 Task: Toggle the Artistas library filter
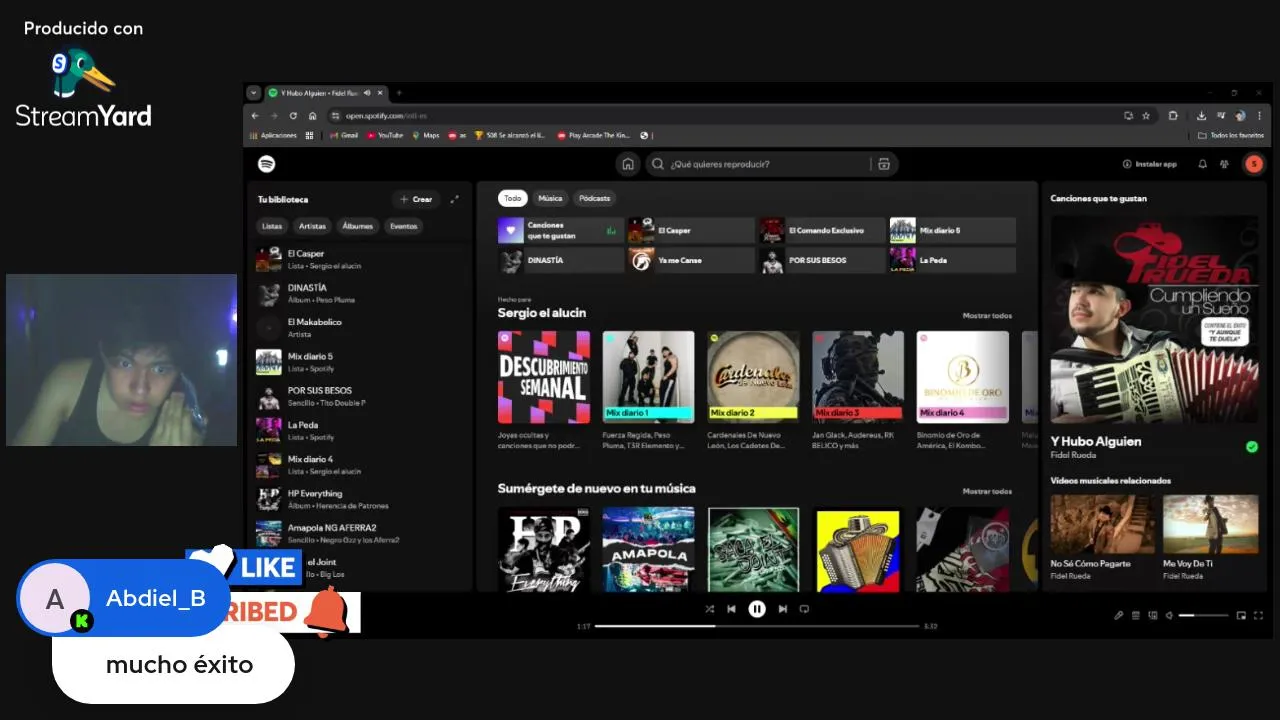[x=312, y=226]
